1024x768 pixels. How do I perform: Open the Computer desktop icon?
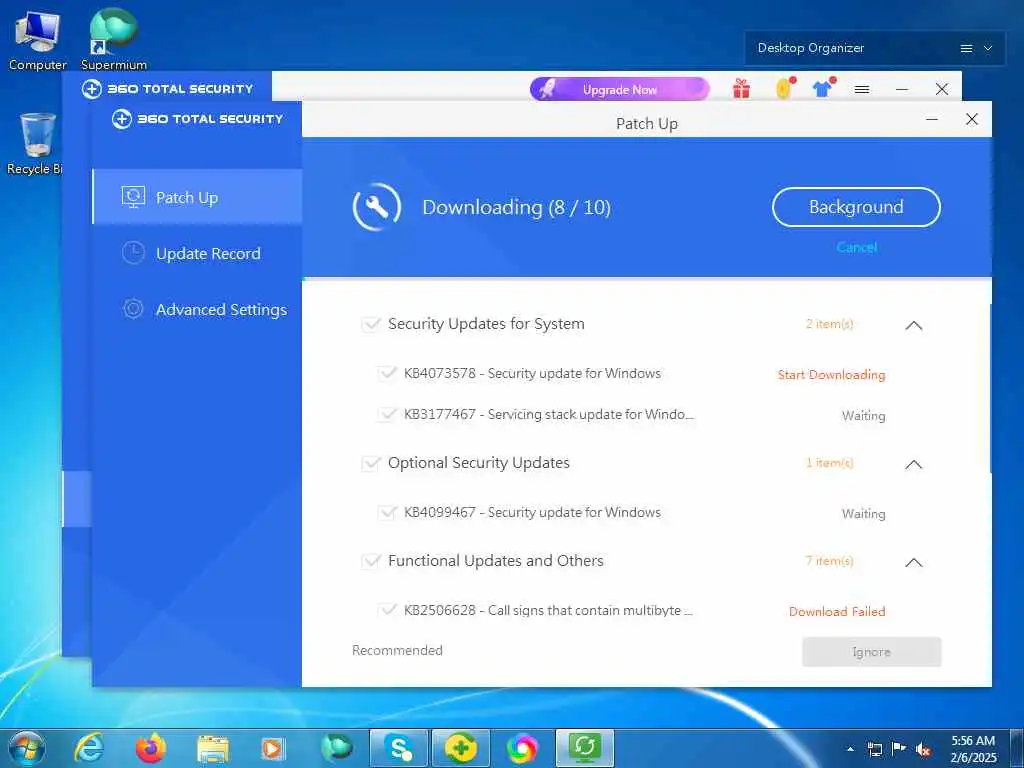[x=37, y=40]
